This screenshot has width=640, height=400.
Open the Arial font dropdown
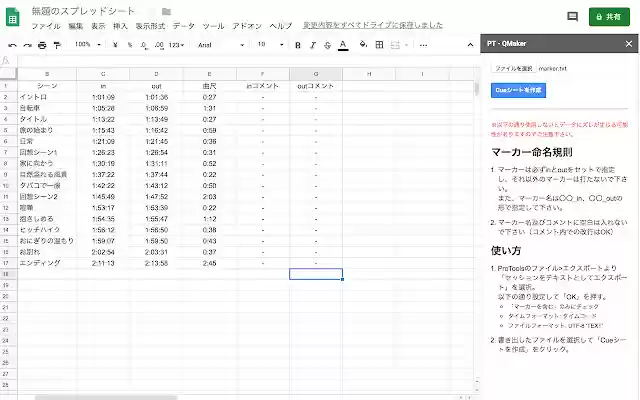[221, 45]
